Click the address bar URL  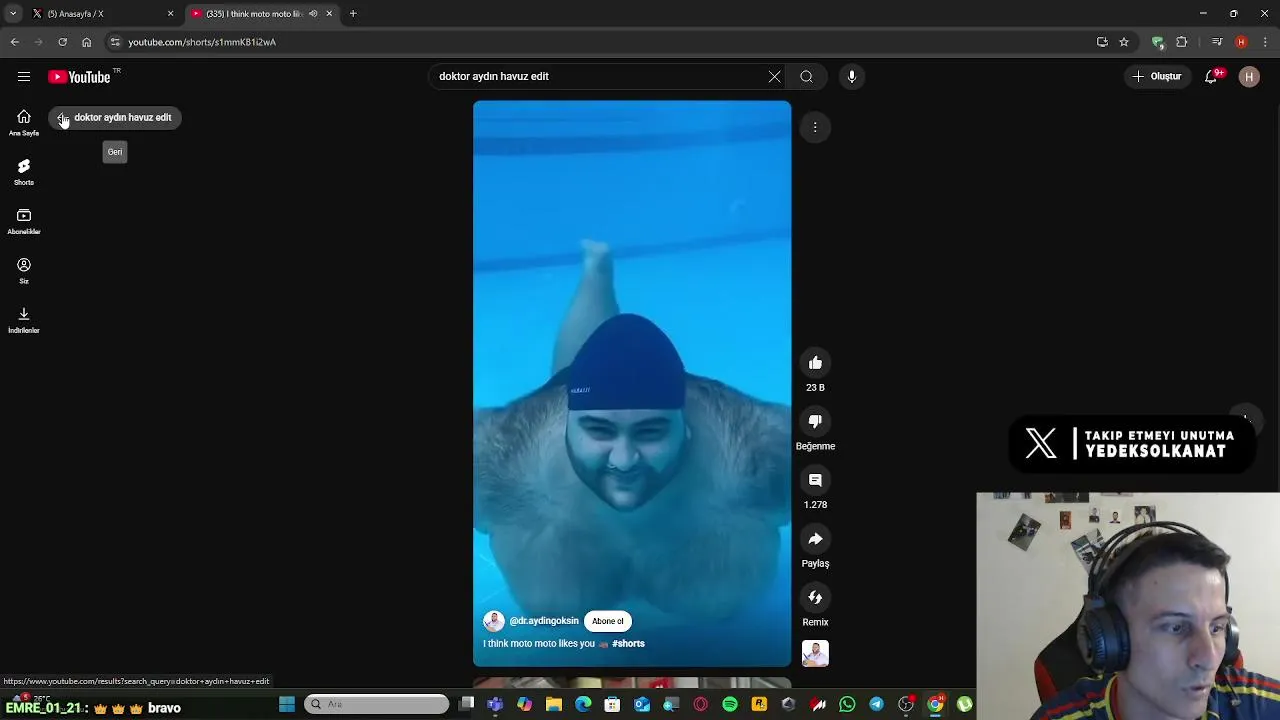[202, 42]
